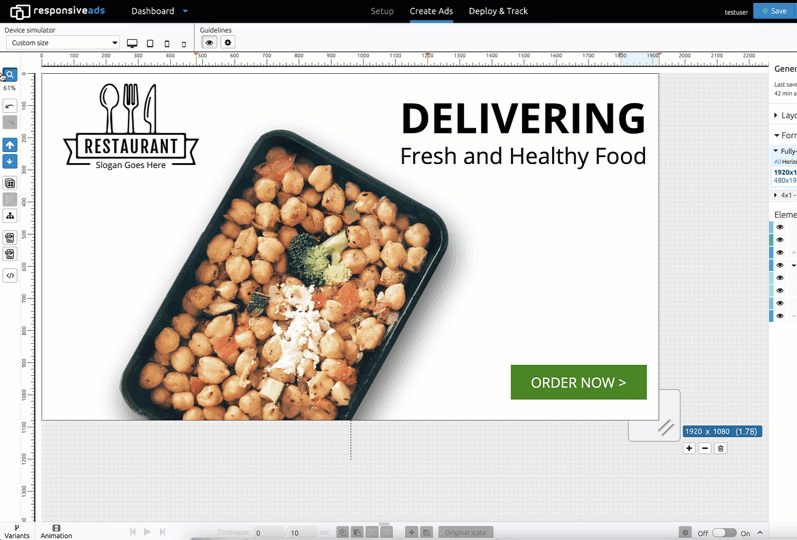Collapse the bottom panel with chevron

click(760, 532)
